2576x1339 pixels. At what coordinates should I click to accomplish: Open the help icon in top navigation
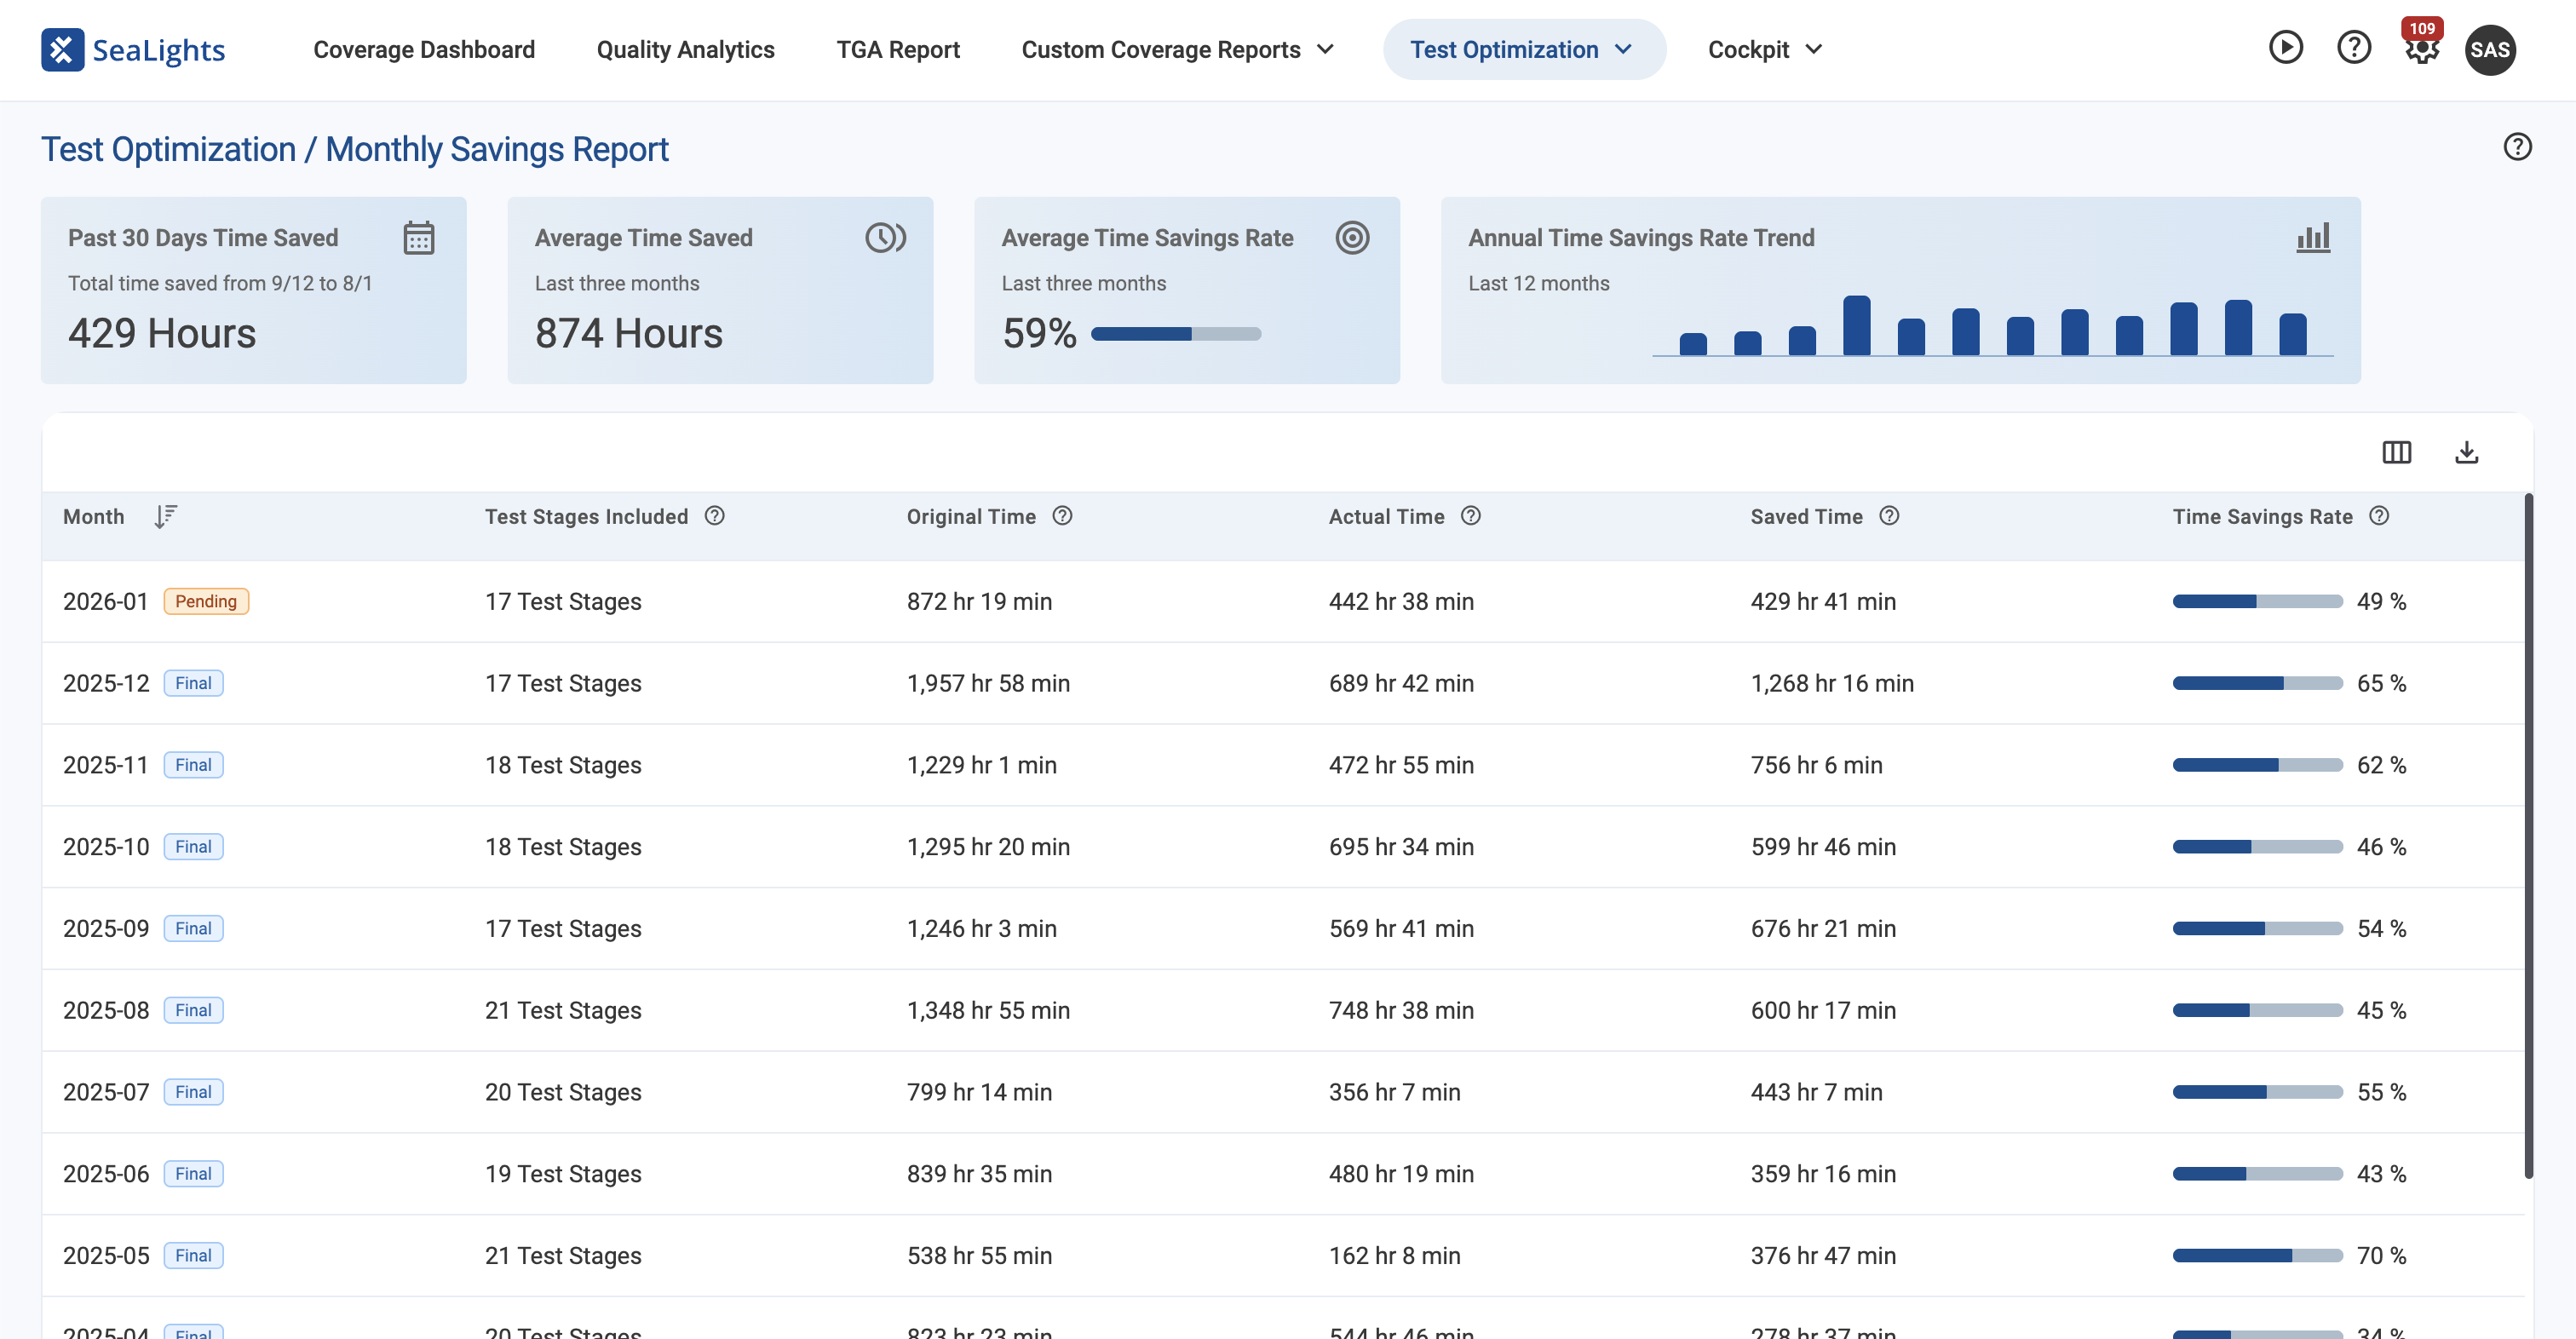point(2353,48)
